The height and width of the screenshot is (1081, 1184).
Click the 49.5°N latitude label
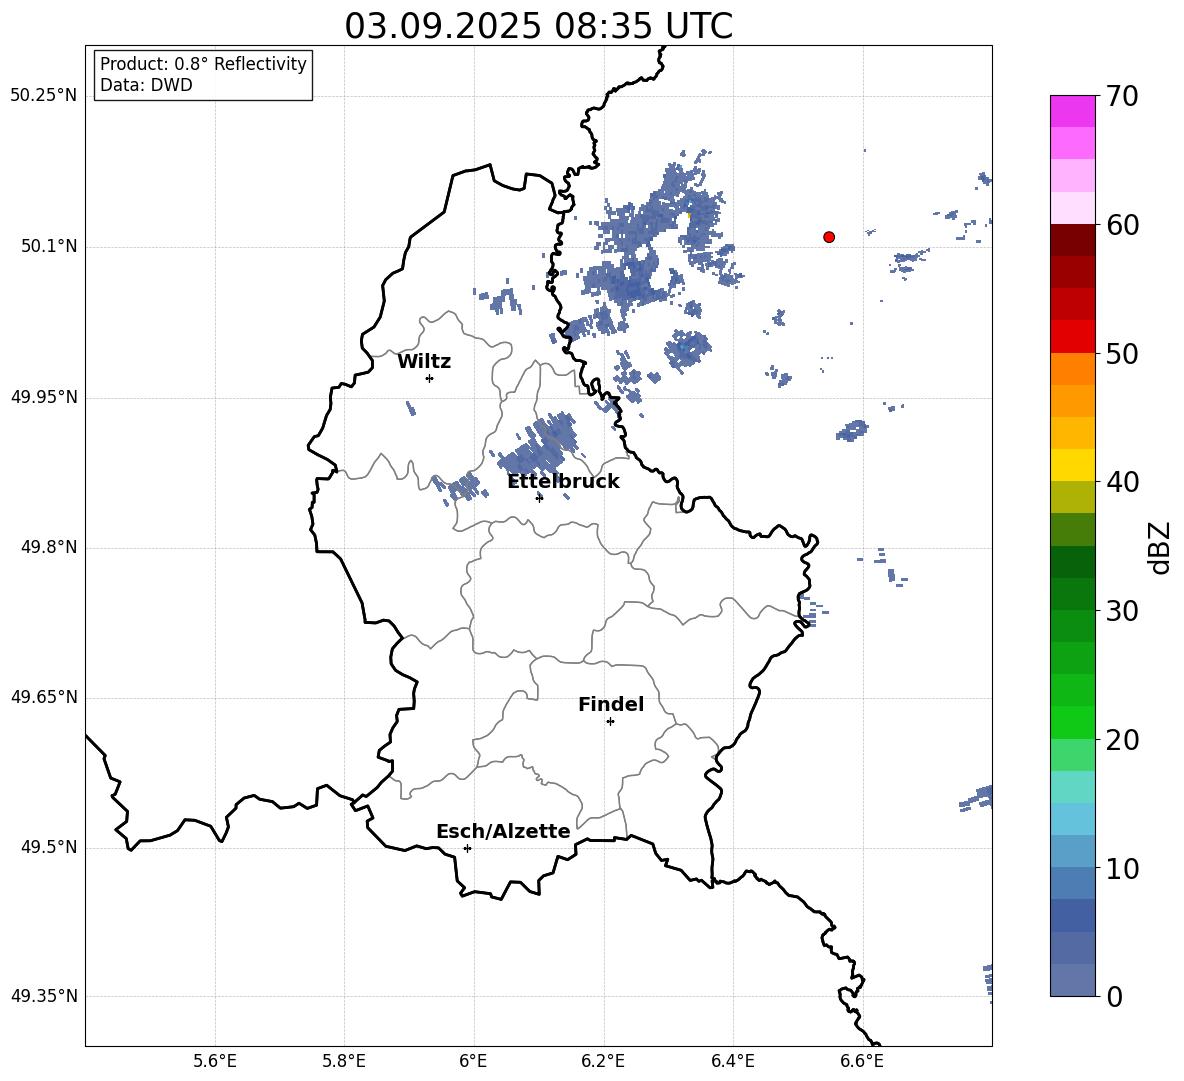48,847
